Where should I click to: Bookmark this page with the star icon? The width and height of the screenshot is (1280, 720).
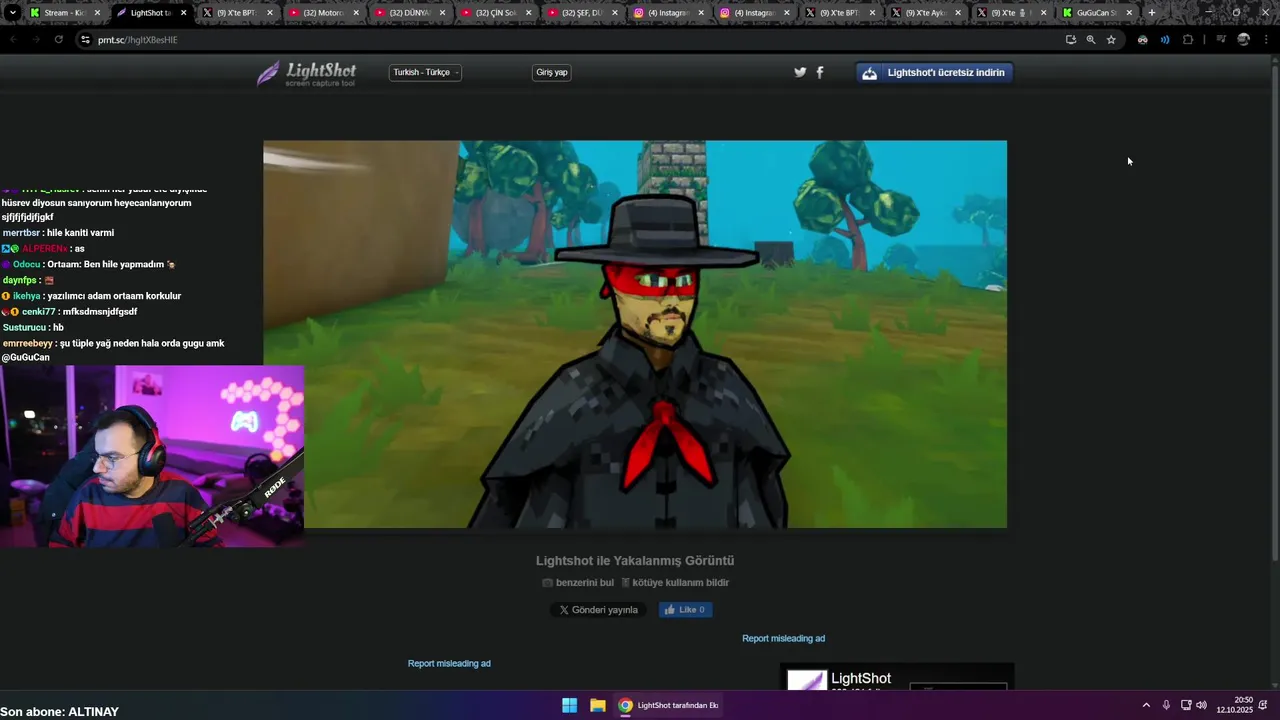point(1111,40)
